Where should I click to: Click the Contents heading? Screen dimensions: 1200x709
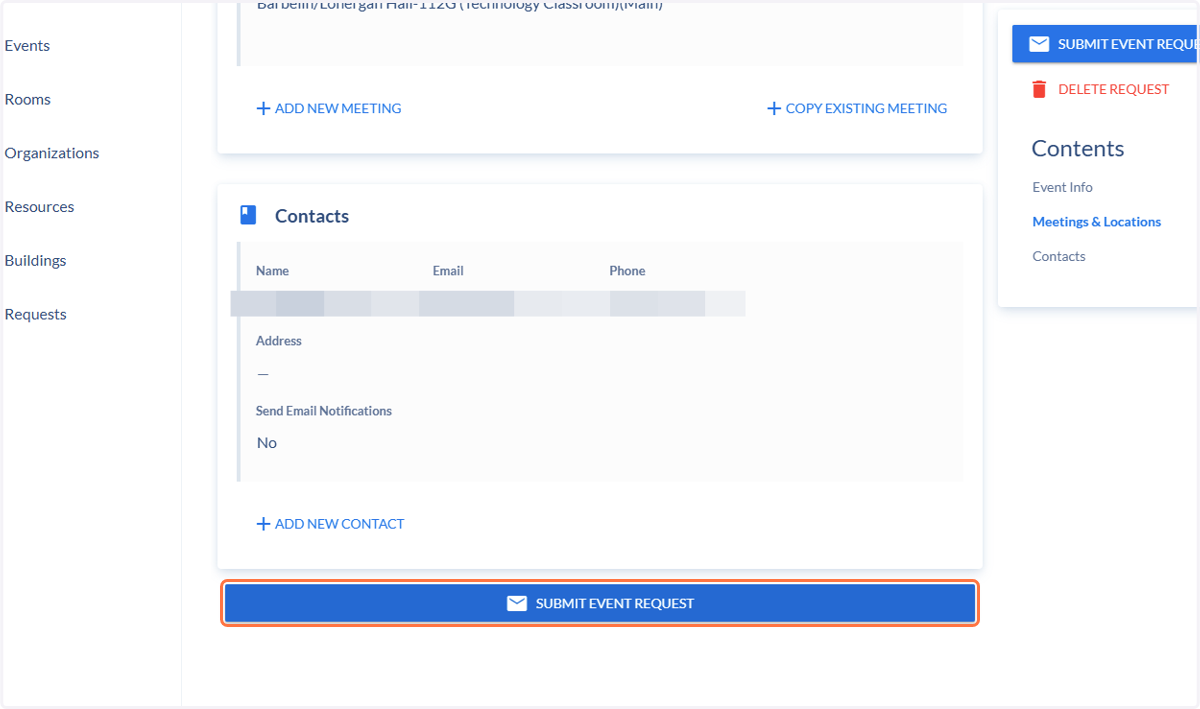tap(1078, 149)
